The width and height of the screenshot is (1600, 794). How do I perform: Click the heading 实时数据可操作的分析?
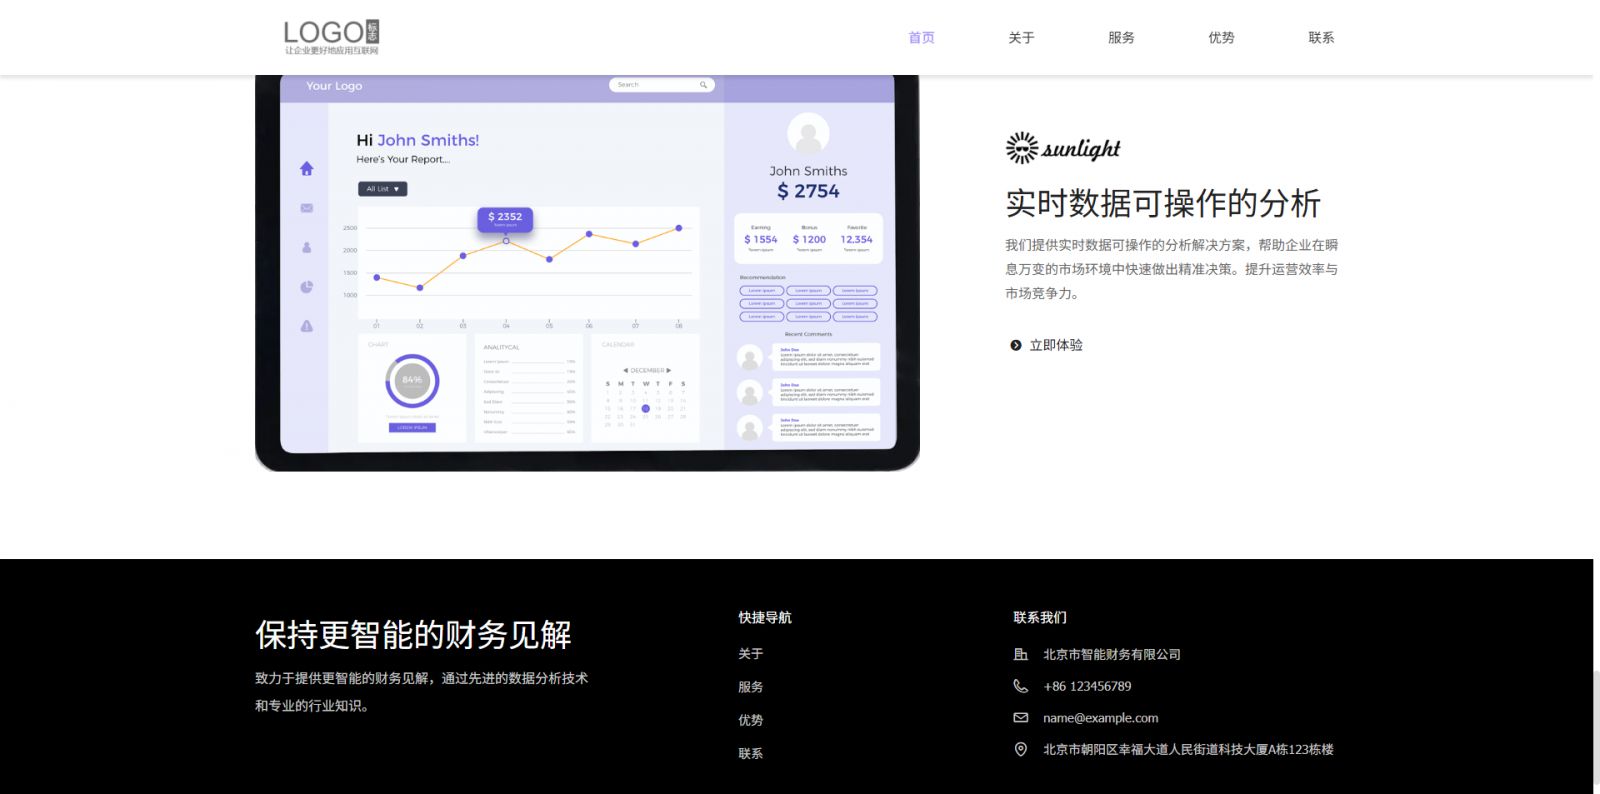[1163, 203]
